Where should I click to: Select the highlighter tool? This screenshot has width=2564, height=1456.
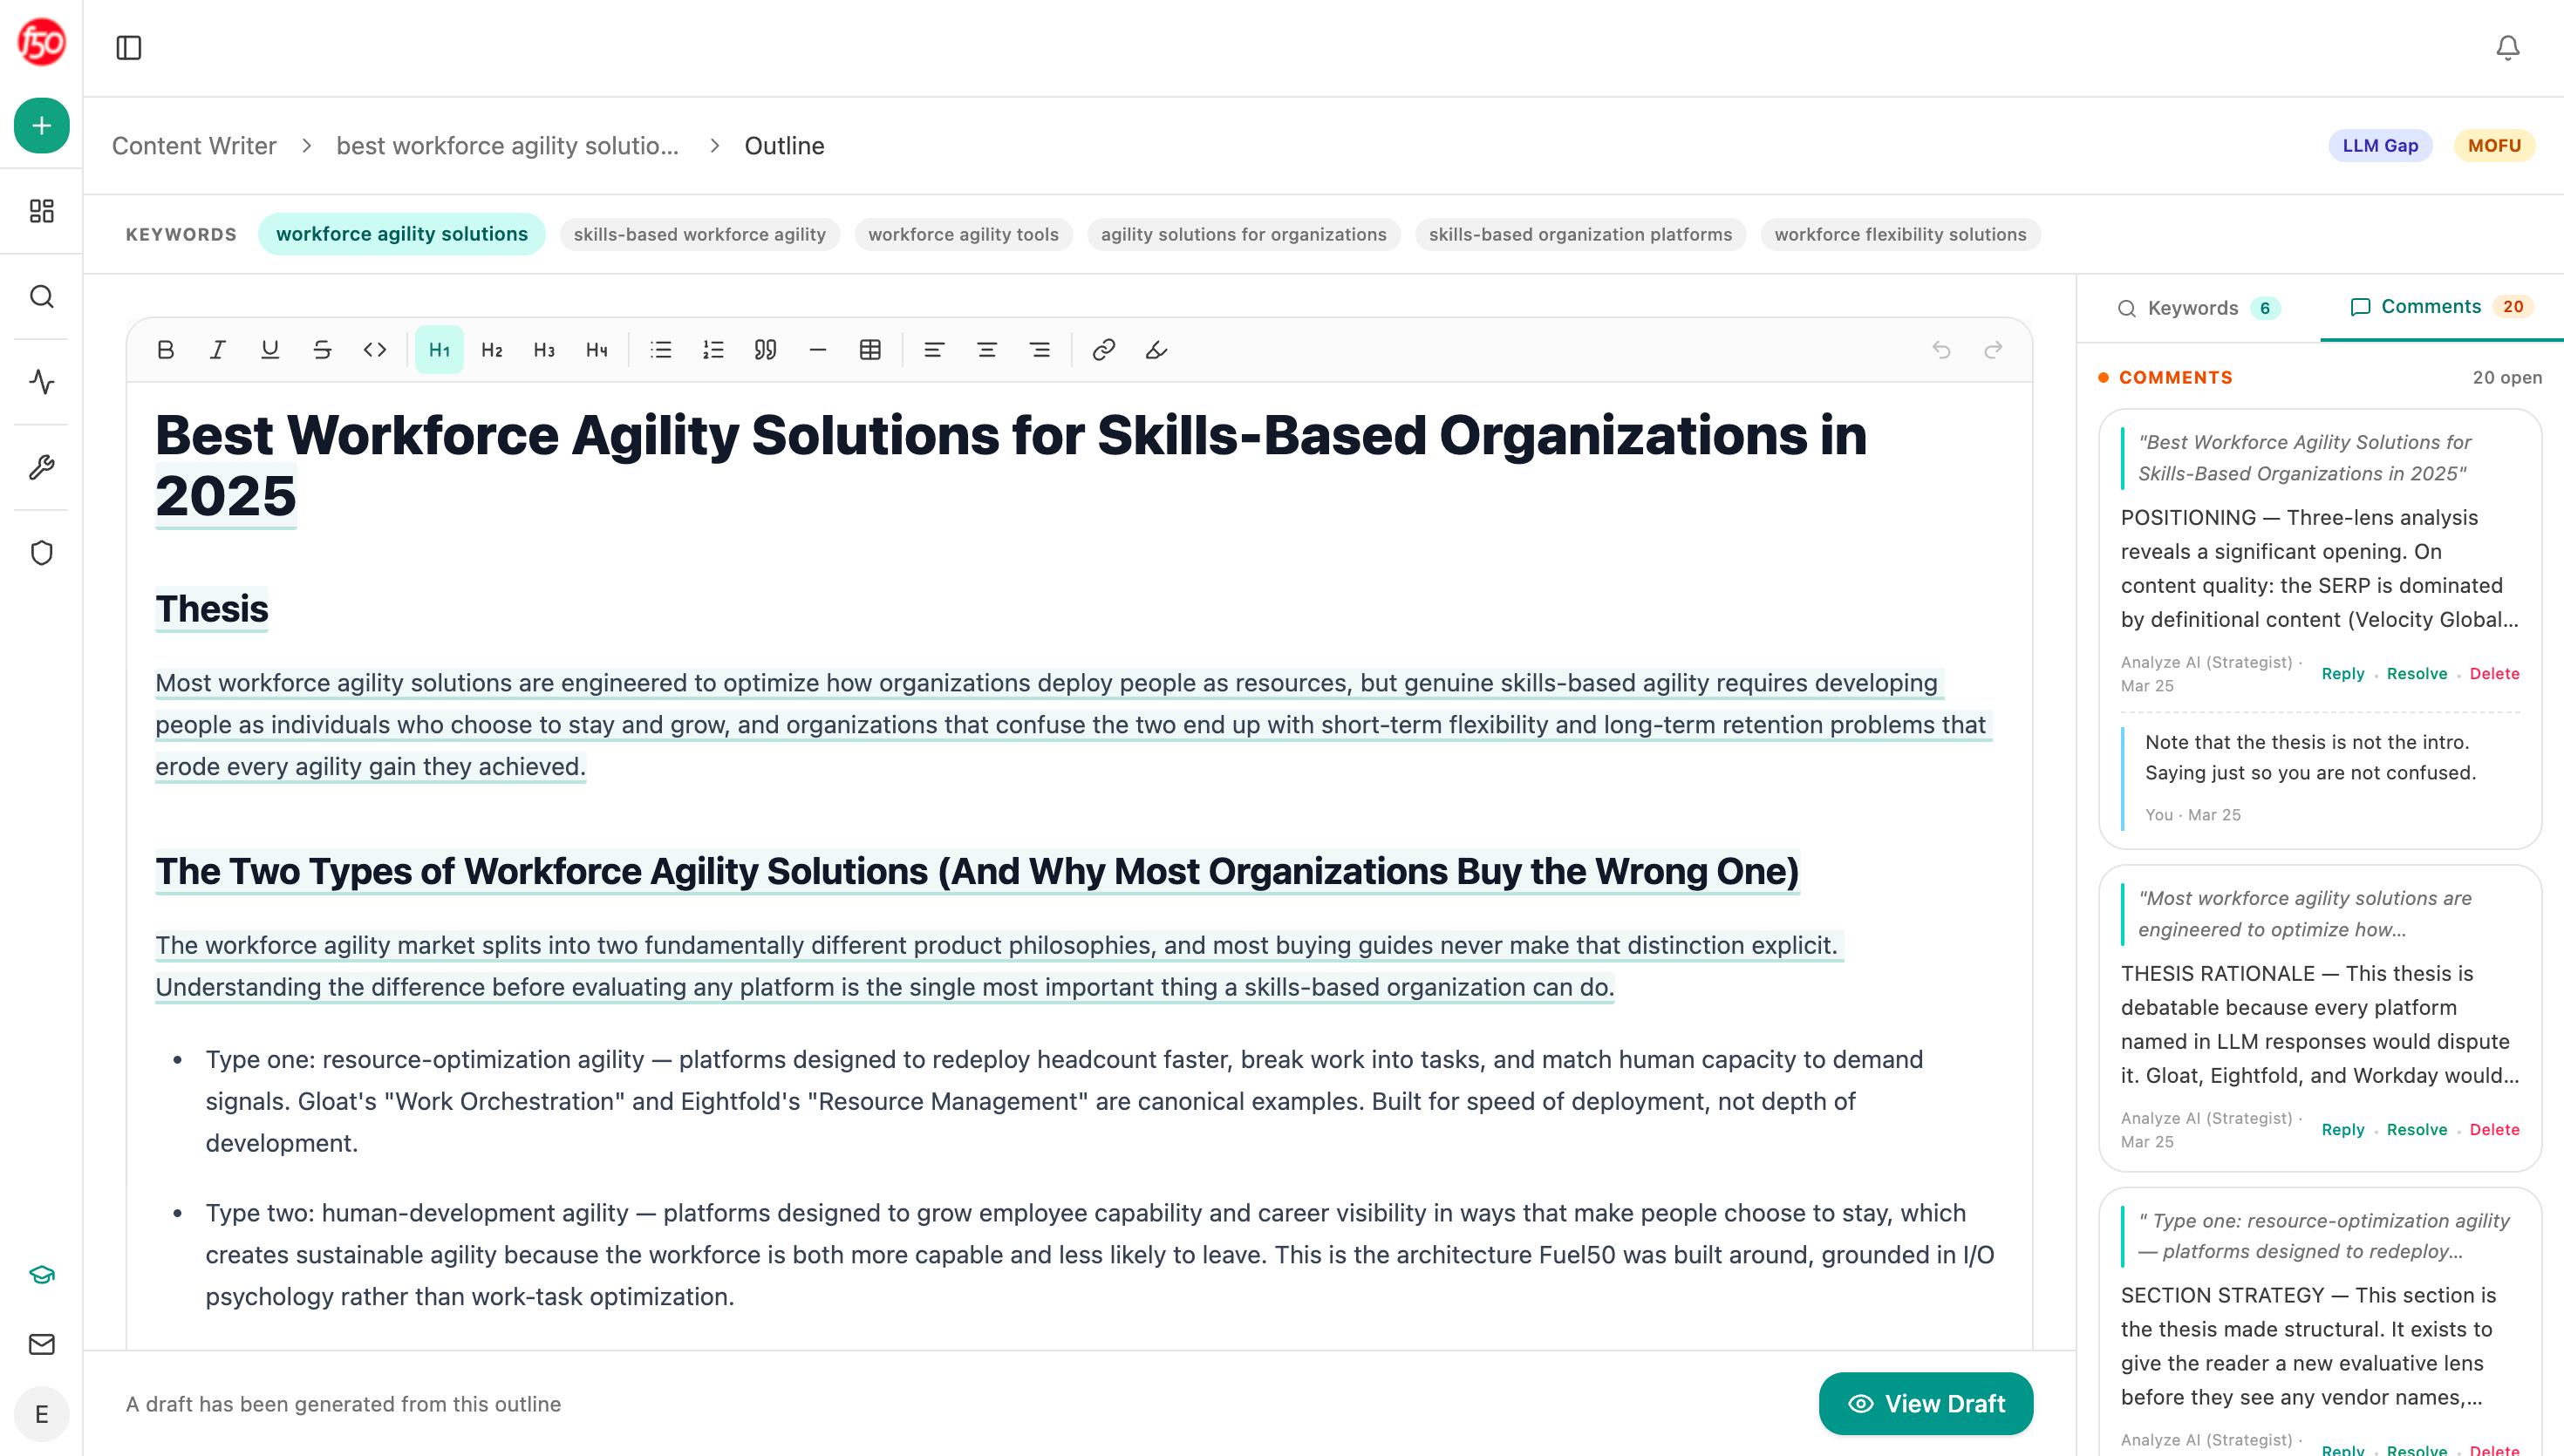[x=1156, y=350]
